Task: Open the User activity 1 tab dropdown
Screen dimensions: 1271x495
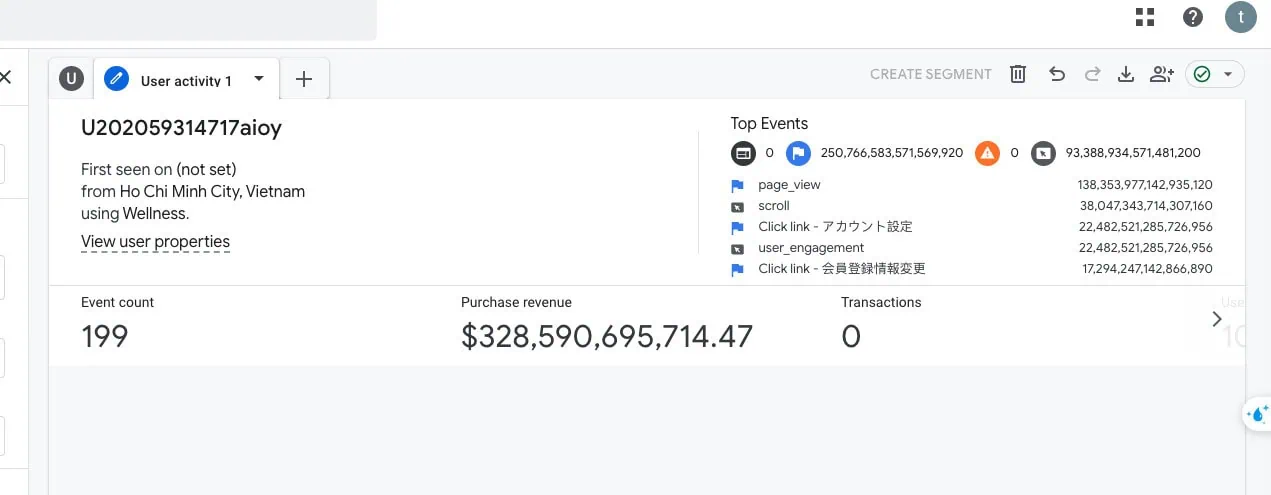Action: click(x=259, y=79)
